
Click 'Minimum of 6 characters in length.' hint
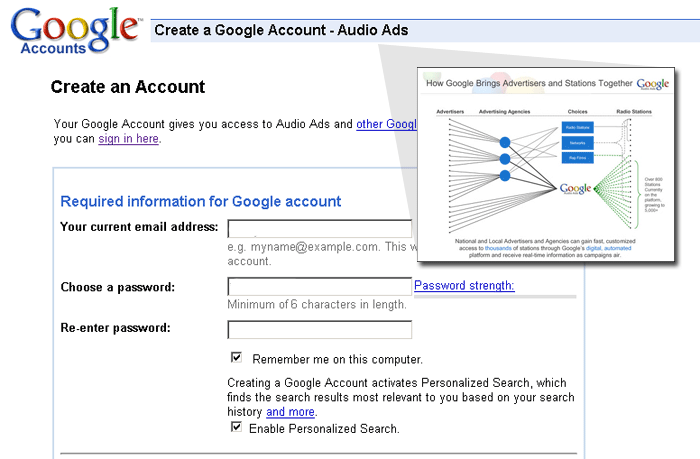point(317,305)
